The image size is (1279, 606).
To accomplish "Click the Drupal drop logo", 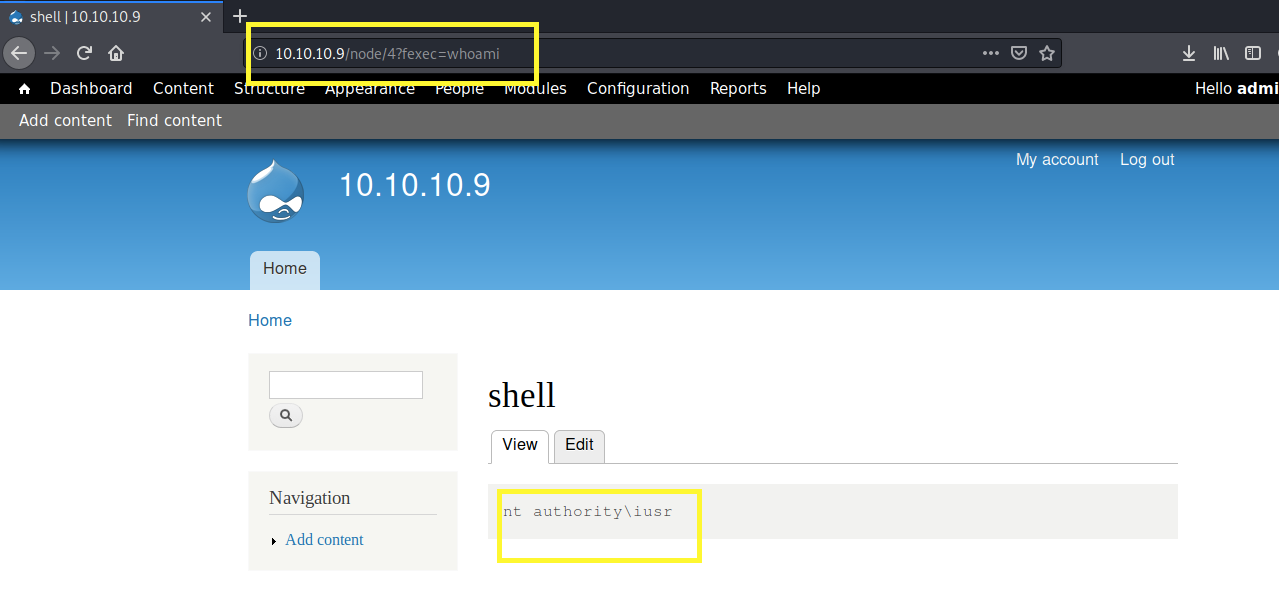I will point(275,191).
